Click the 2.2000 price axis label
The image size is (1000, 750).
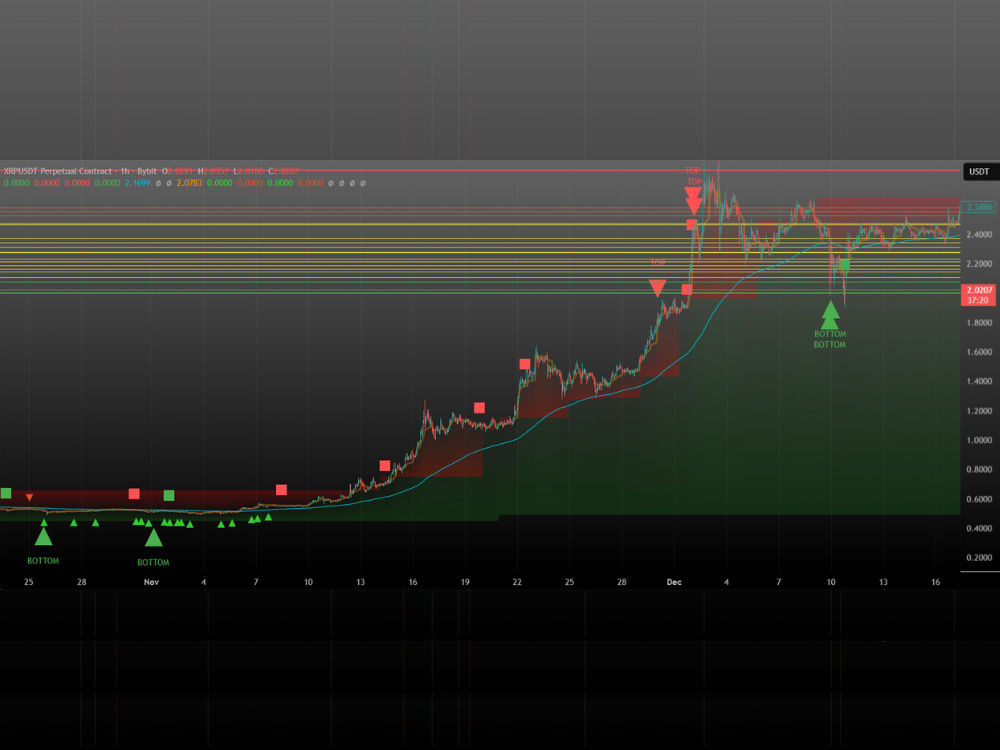coord(979,264)
